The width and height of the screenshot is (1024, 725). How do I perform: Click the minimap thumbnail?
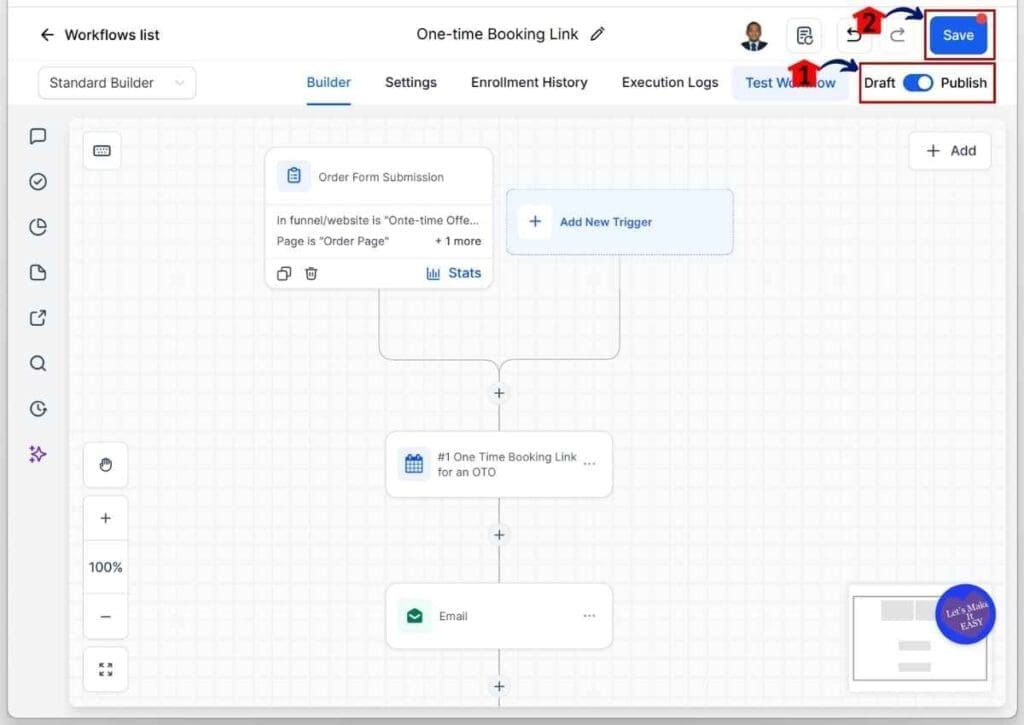(x=920, y=638)
